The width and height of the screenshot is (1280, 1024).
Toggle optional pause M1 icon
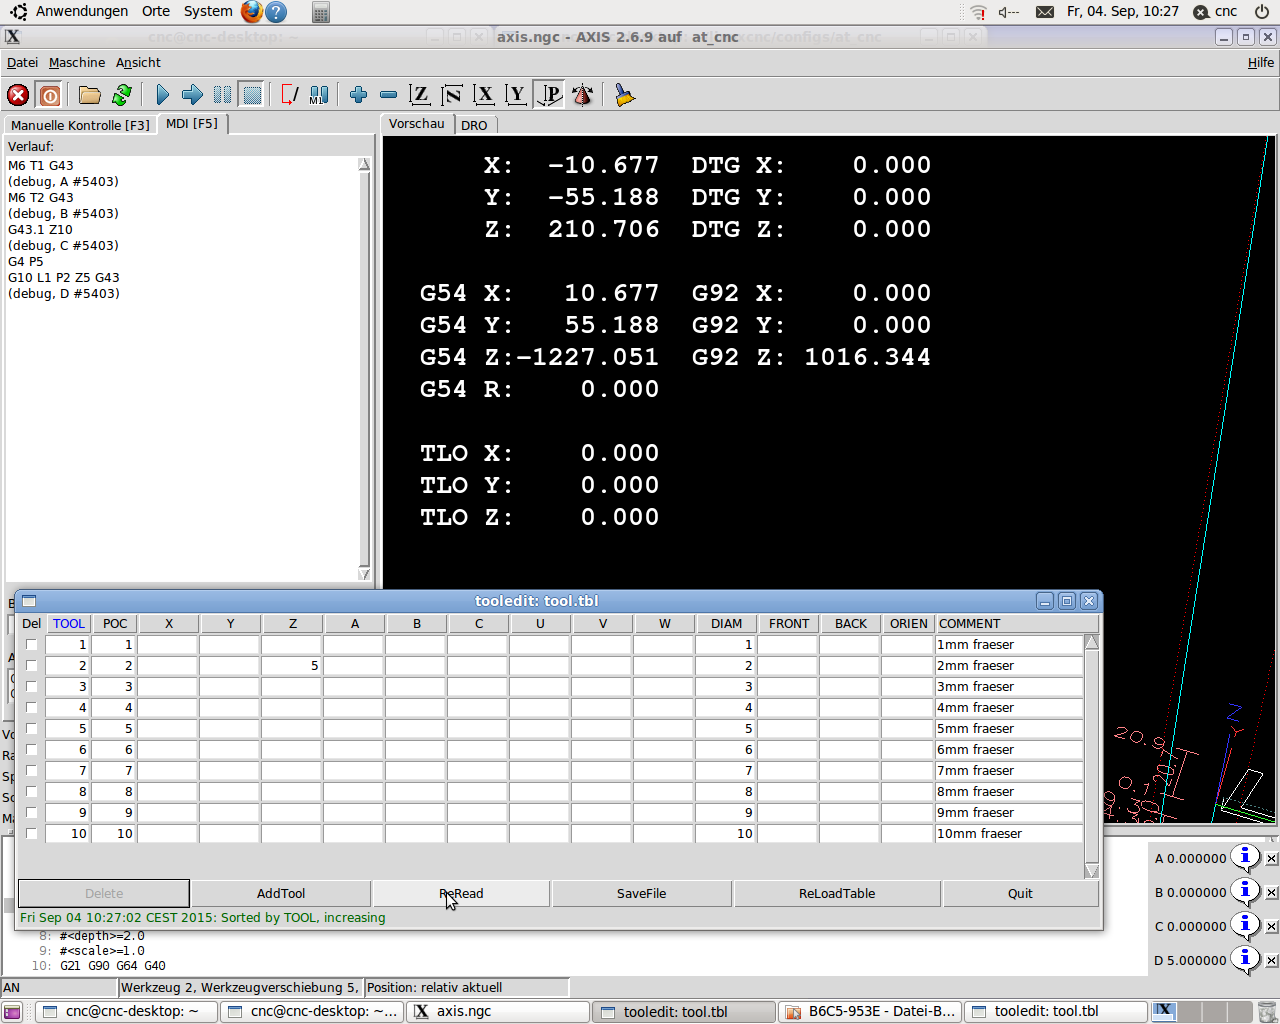pos(319,95)
